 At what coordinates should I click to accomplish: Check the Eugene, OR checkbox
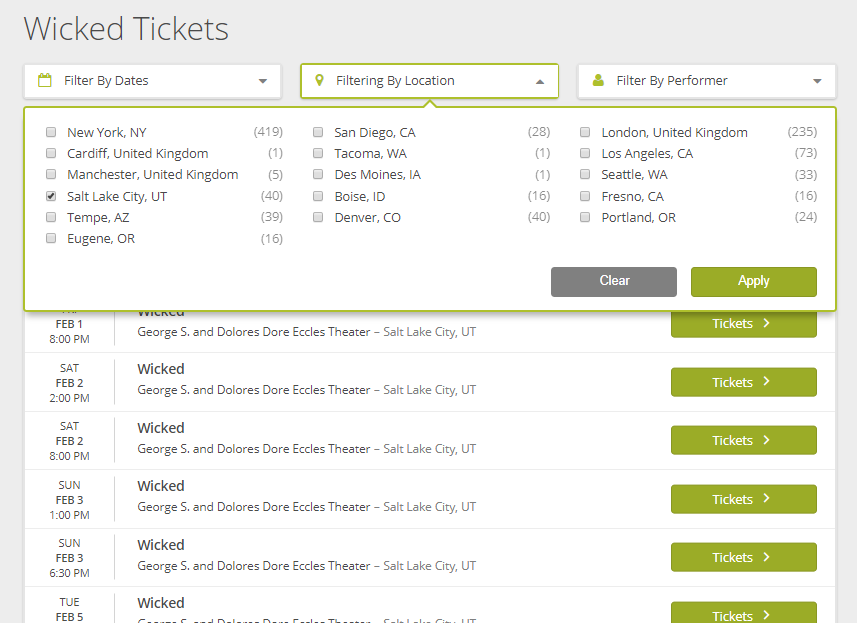(x=51, y=238)
